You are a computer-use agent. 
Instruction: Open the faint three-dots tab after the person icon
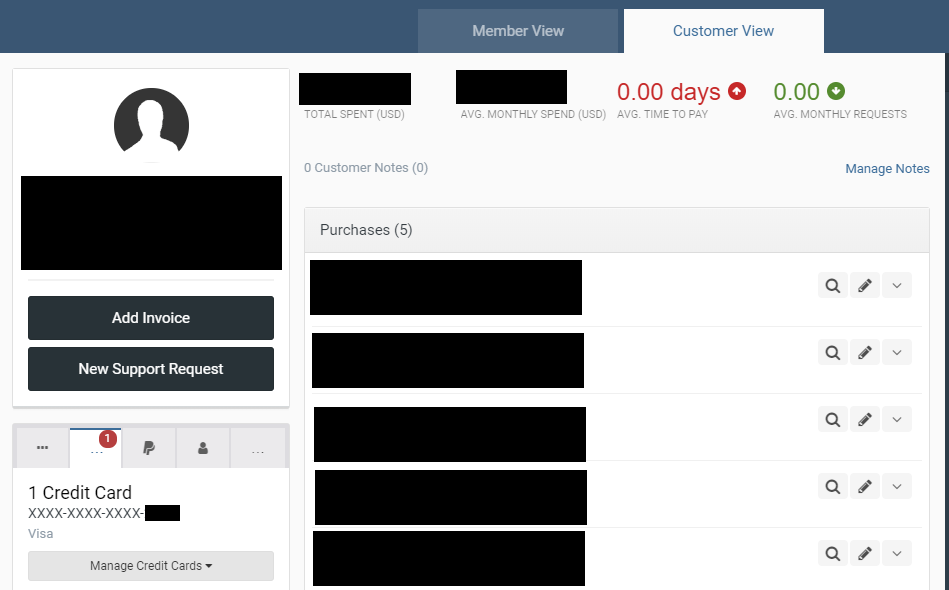(258, 448)
